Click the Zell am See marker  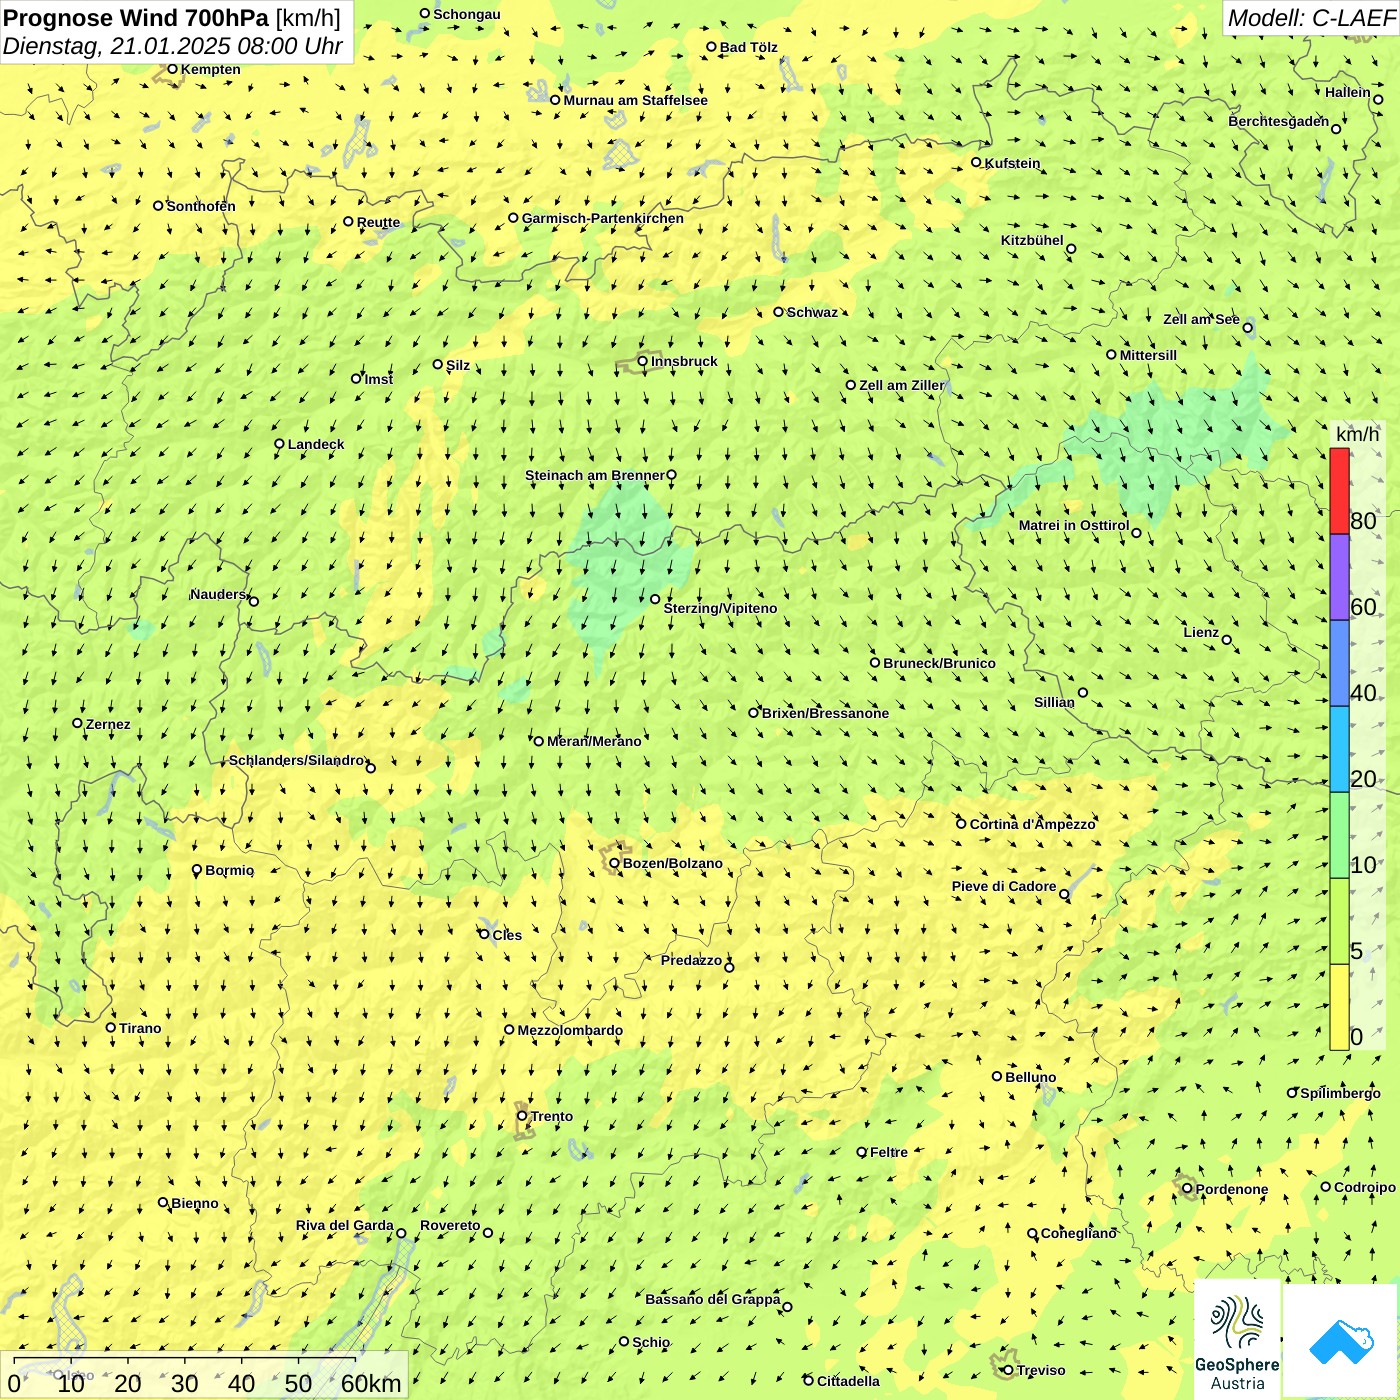[1247, 328]
